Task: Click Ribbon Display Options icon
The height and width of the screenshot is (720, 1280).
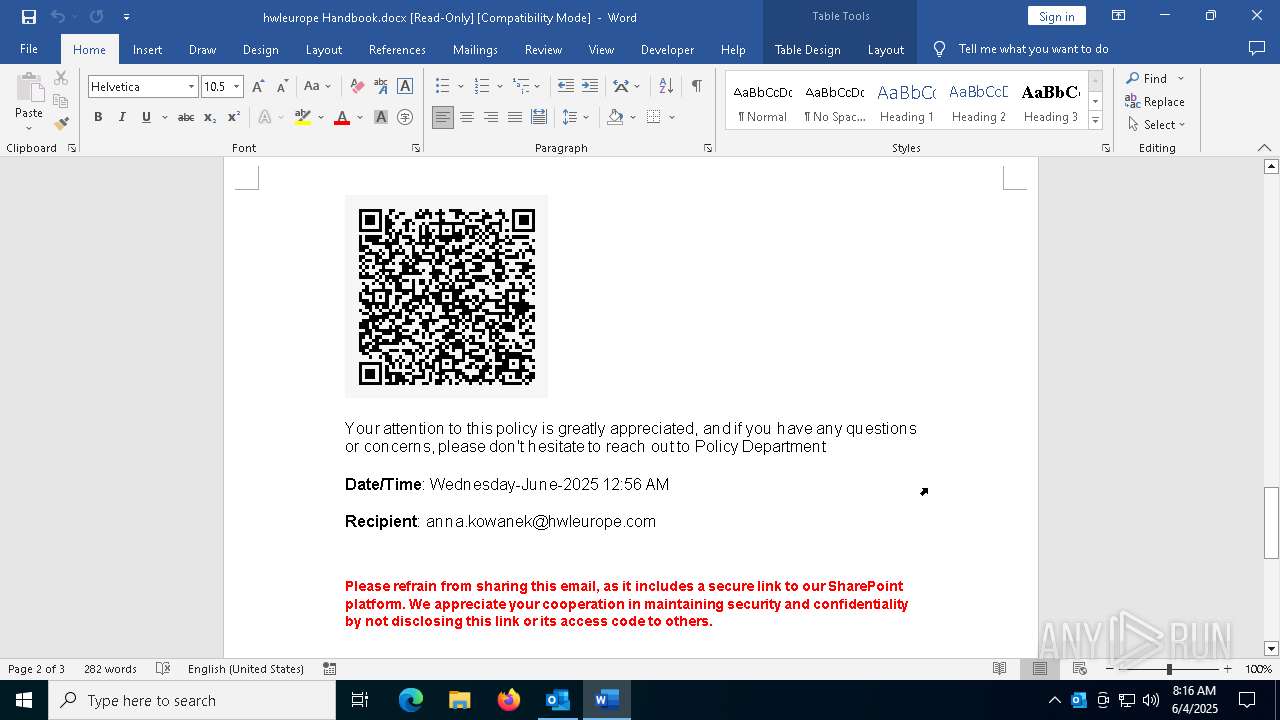Action: [1119, 15]
